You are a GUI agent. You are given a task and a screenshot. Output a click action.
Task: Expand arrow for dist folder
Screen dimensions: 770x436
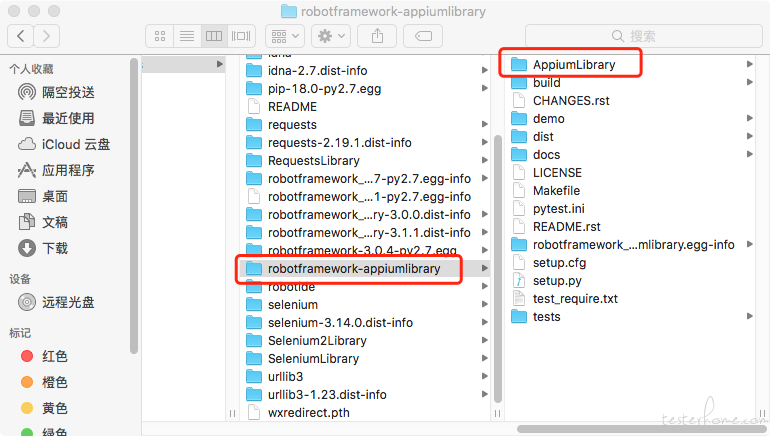point(750,136)
